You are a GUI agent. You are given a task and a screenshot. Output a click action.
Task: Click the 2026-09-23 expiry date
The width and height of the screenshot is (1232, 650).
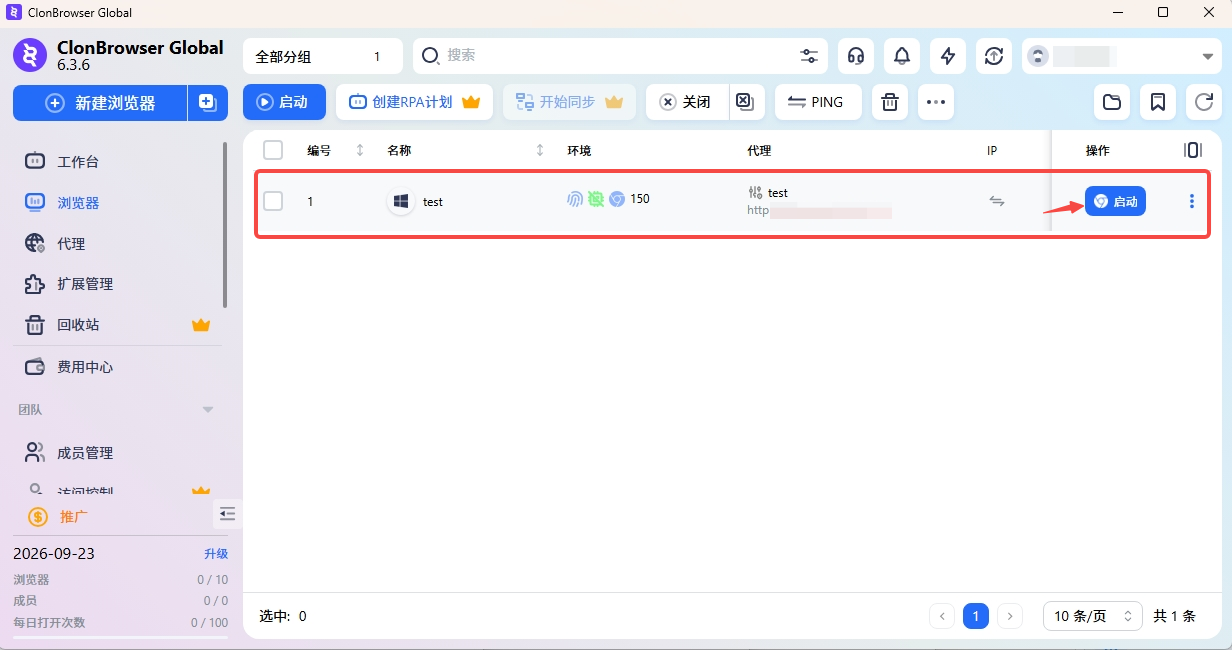(x=54, y=554)
